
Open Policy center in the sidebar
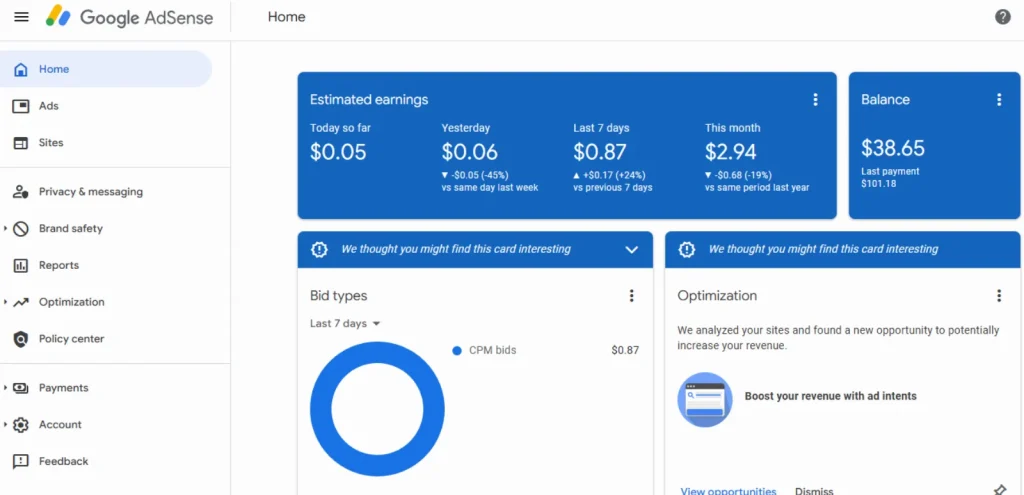click(71, 339)
